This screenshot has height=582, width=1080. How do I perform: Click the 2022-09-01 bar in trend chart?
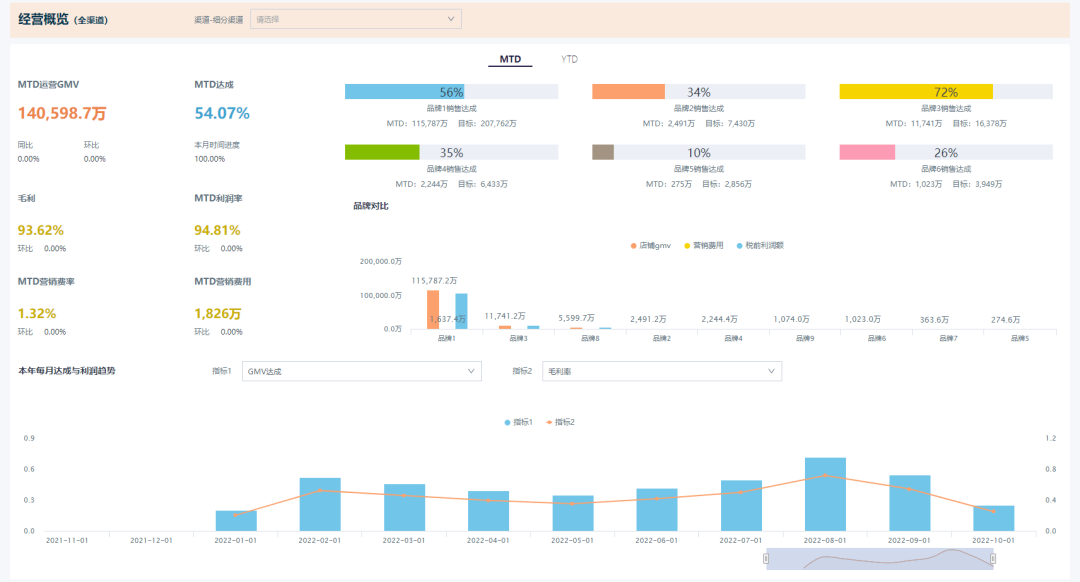pyautogui.click(x=910, y=503)
